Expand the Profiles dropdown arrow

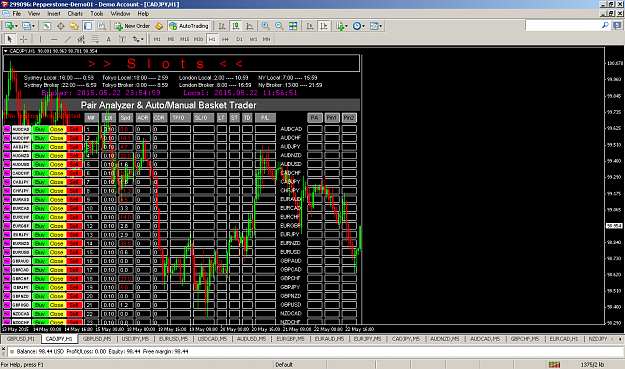coord(33,26)
